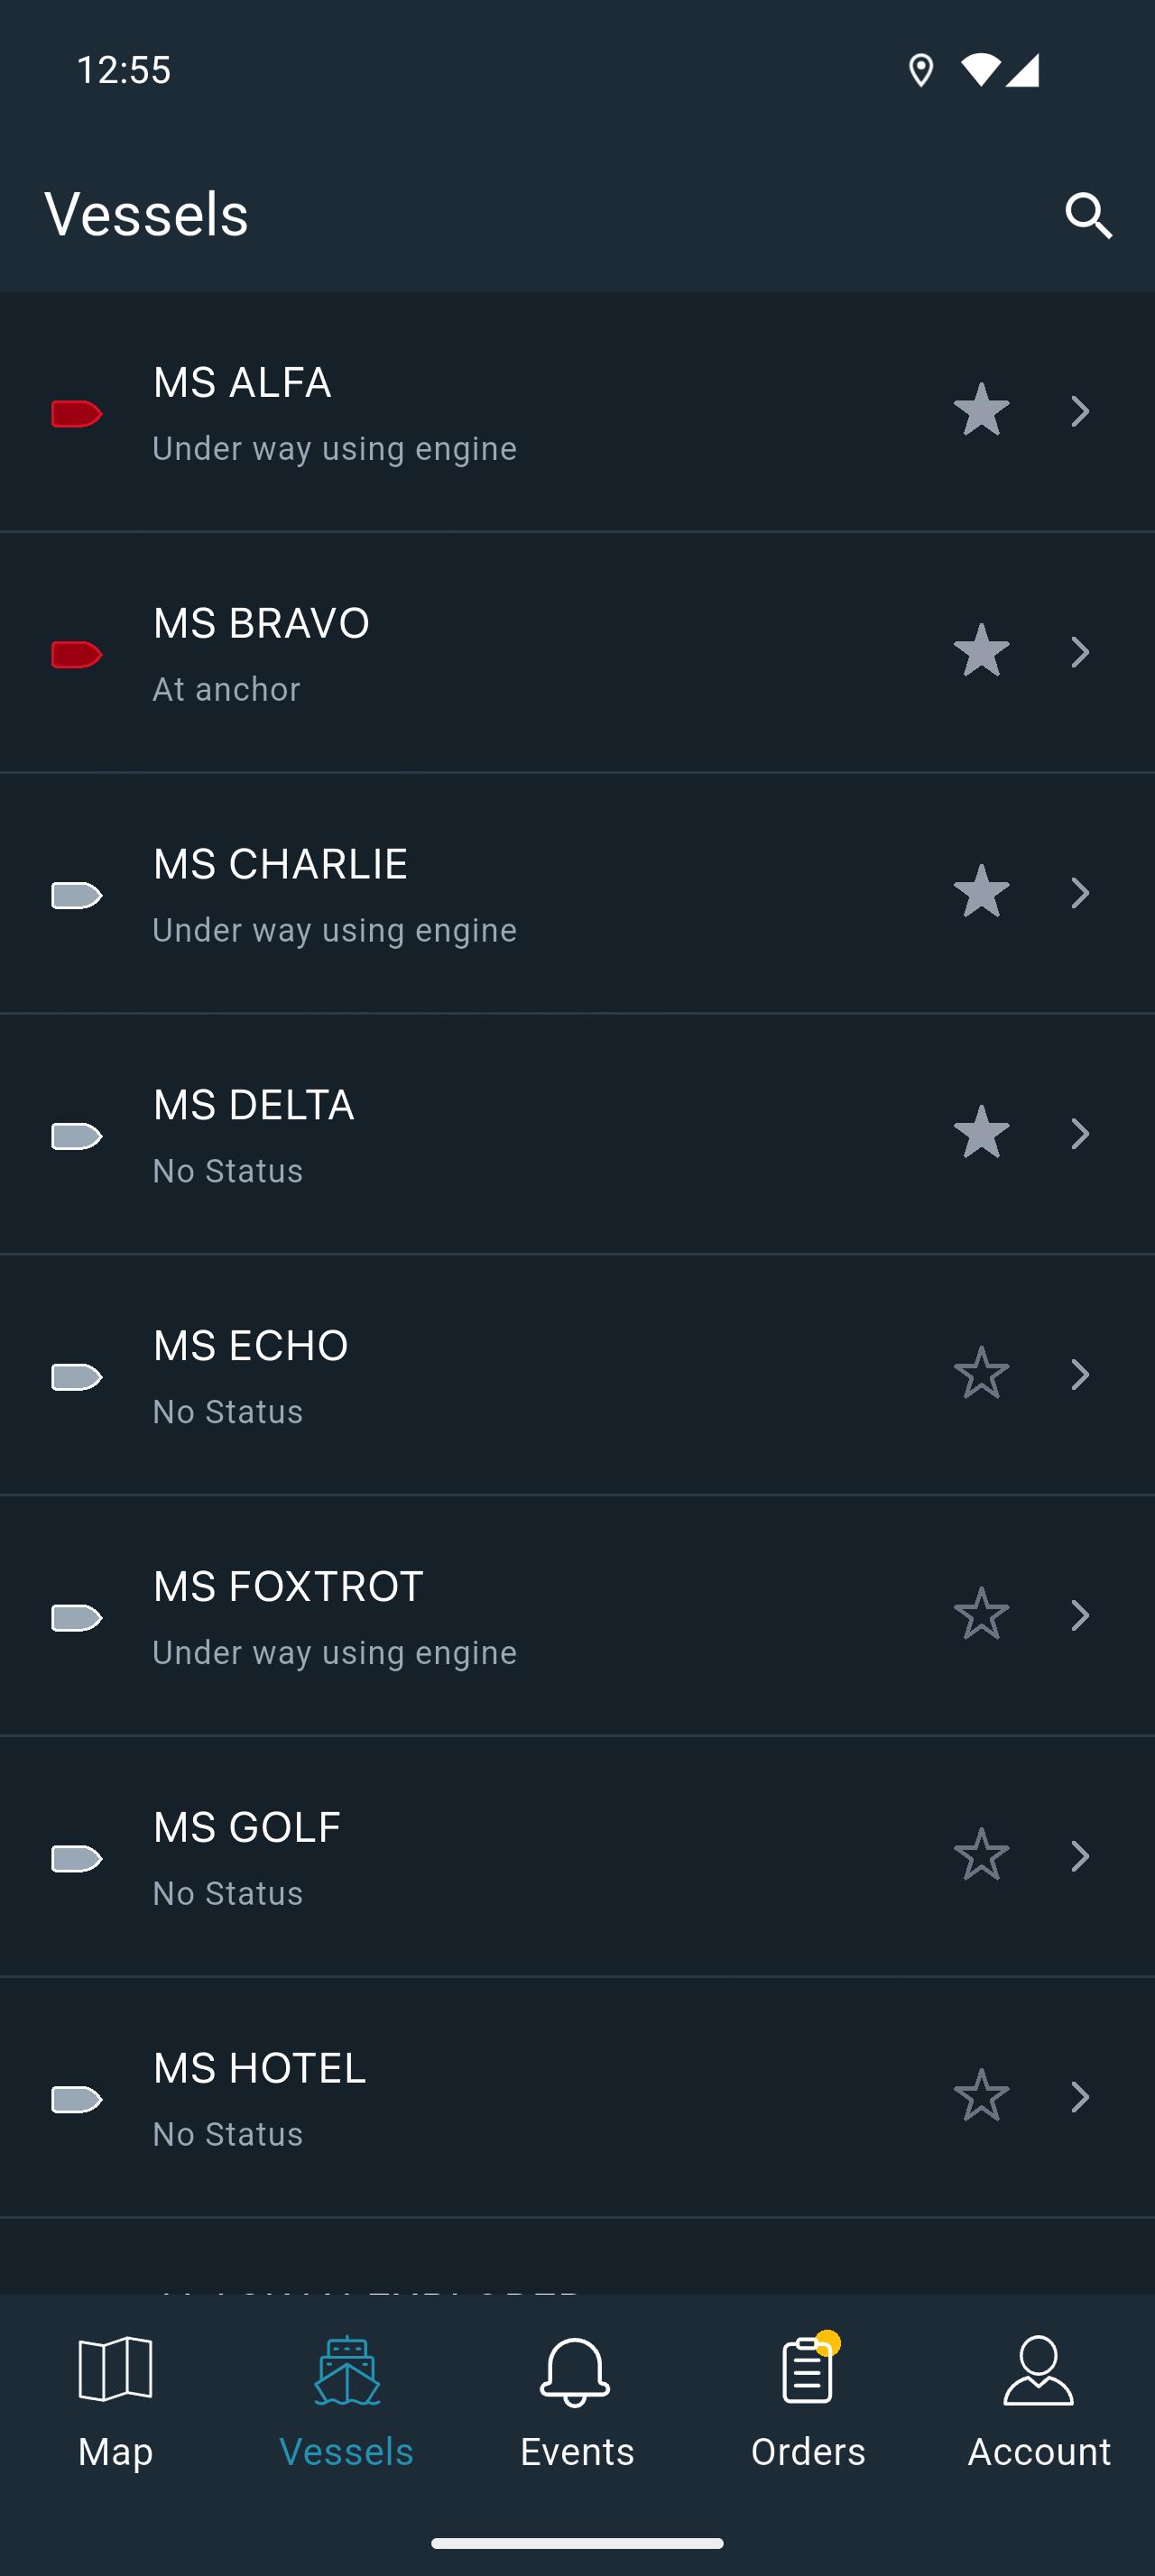Open the Events bell tab
1155x2576 pixels.
tap(577, 2400)
